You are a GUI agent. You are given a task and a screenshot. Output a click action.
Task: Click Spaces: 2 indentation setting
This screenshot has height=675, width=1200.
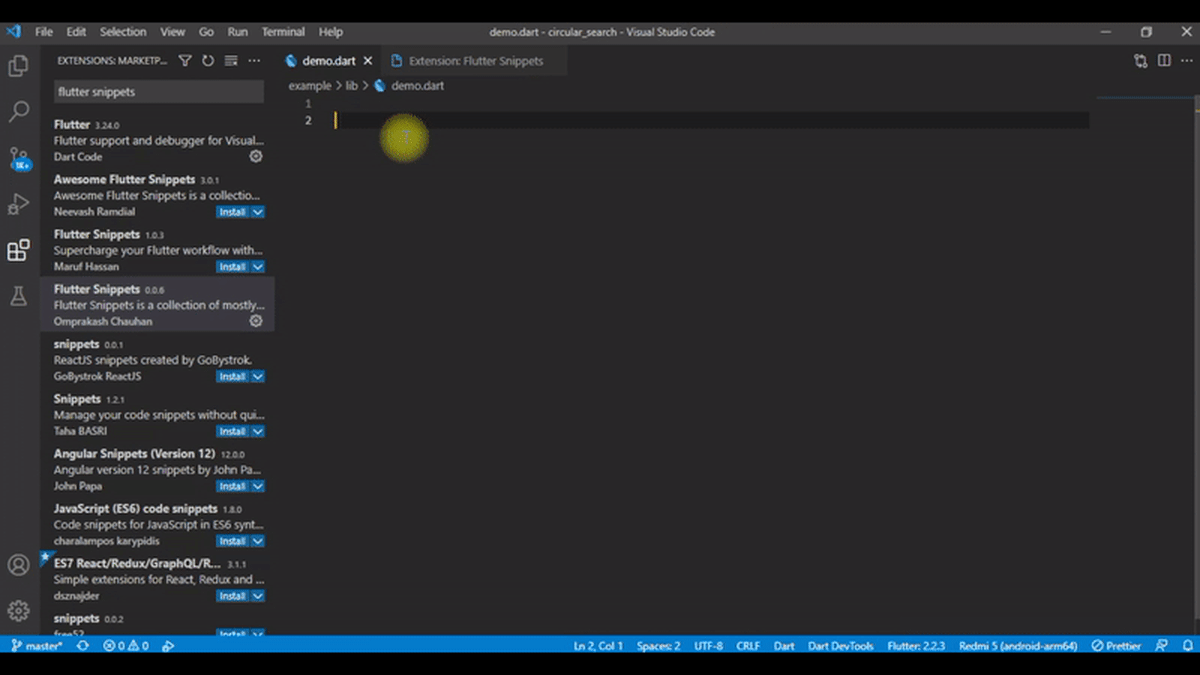click(658, 646)
